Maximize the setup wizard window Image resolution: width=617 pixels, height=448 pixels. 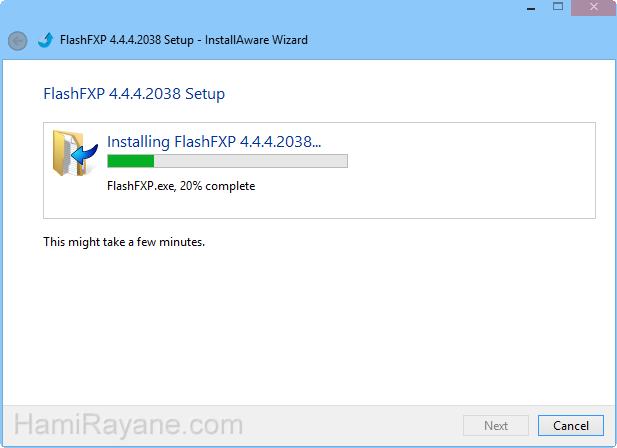pyautogui.click(x=558, y=7)
